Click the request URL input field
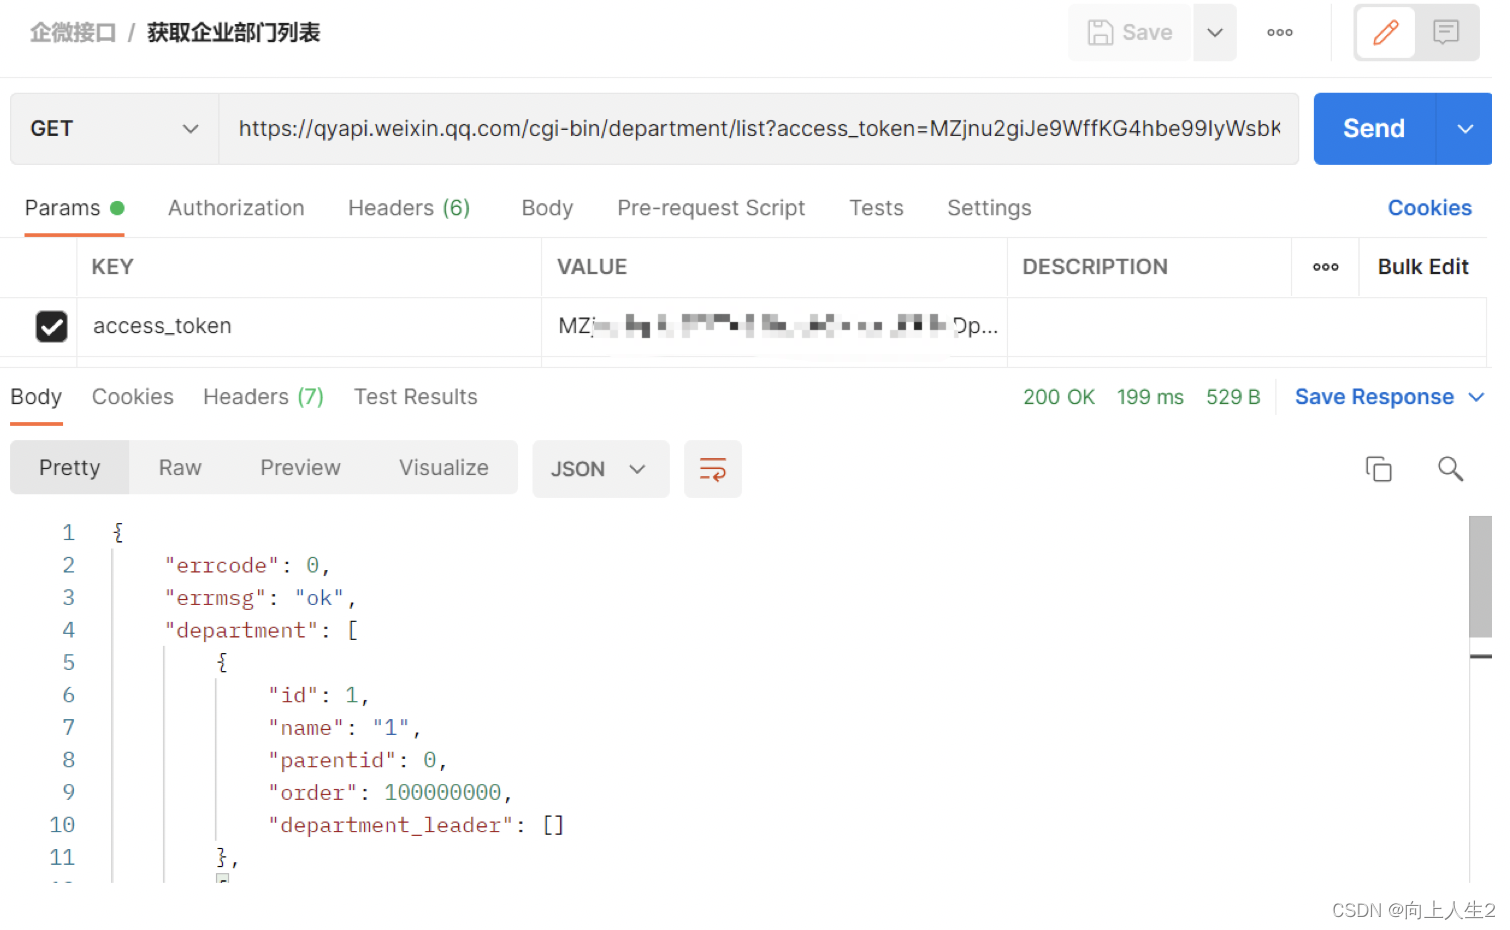The height and width of the screenshot is (930, 1510). click(759, 129)
